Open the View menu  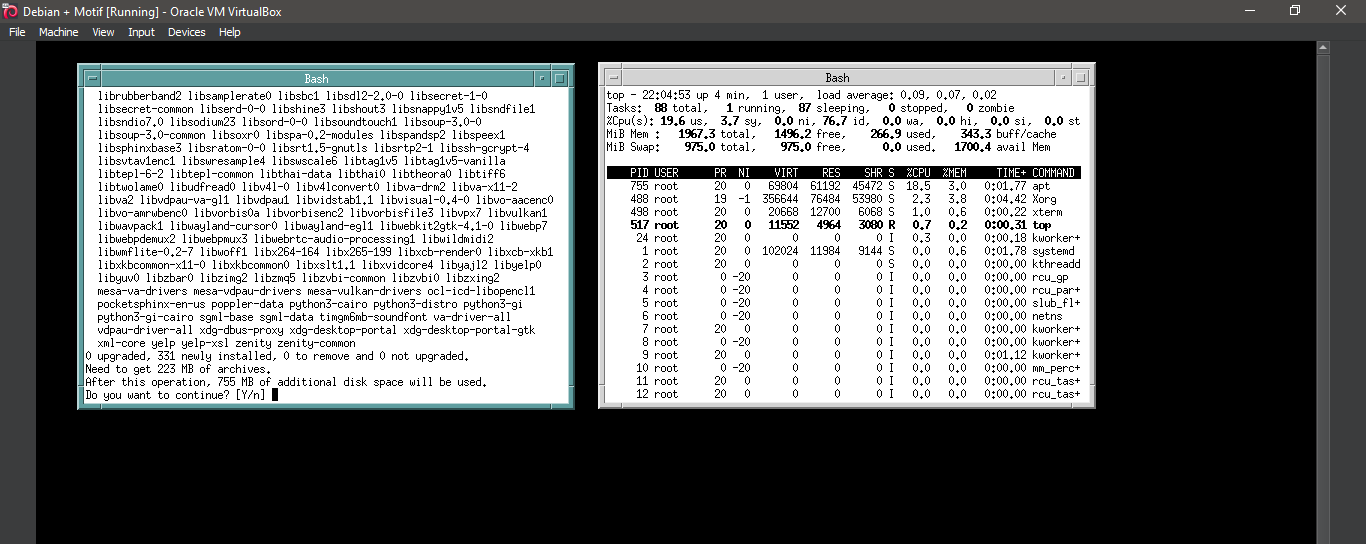[103, 32]
